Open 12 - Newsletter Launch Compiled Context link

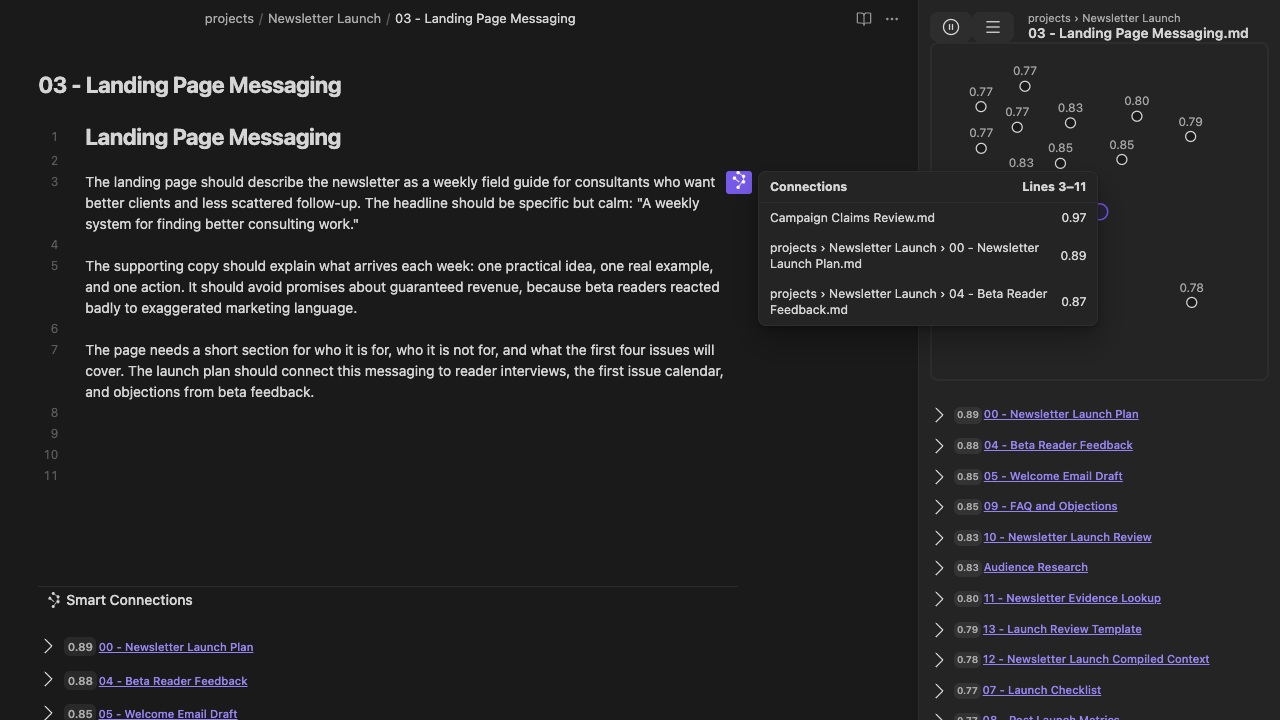coord(1096,659)
